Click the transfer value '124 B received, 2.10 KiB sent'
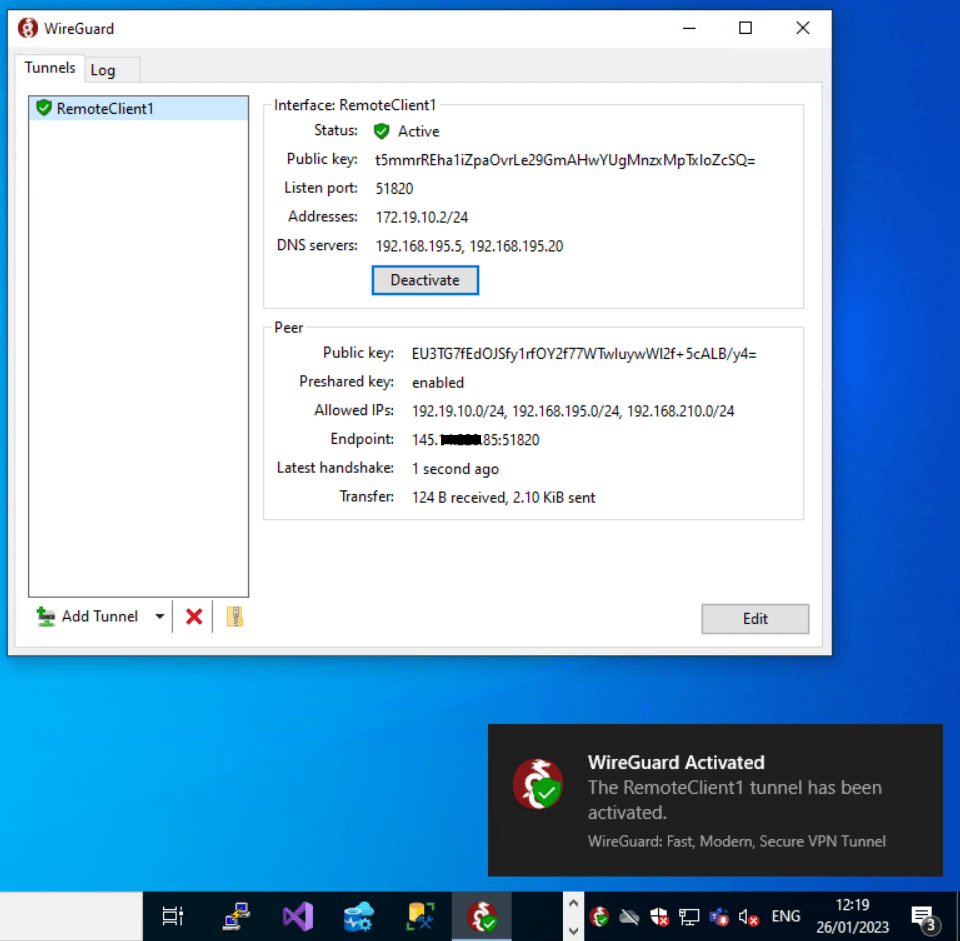Screen dimensions: 960x941 (503, 498)
